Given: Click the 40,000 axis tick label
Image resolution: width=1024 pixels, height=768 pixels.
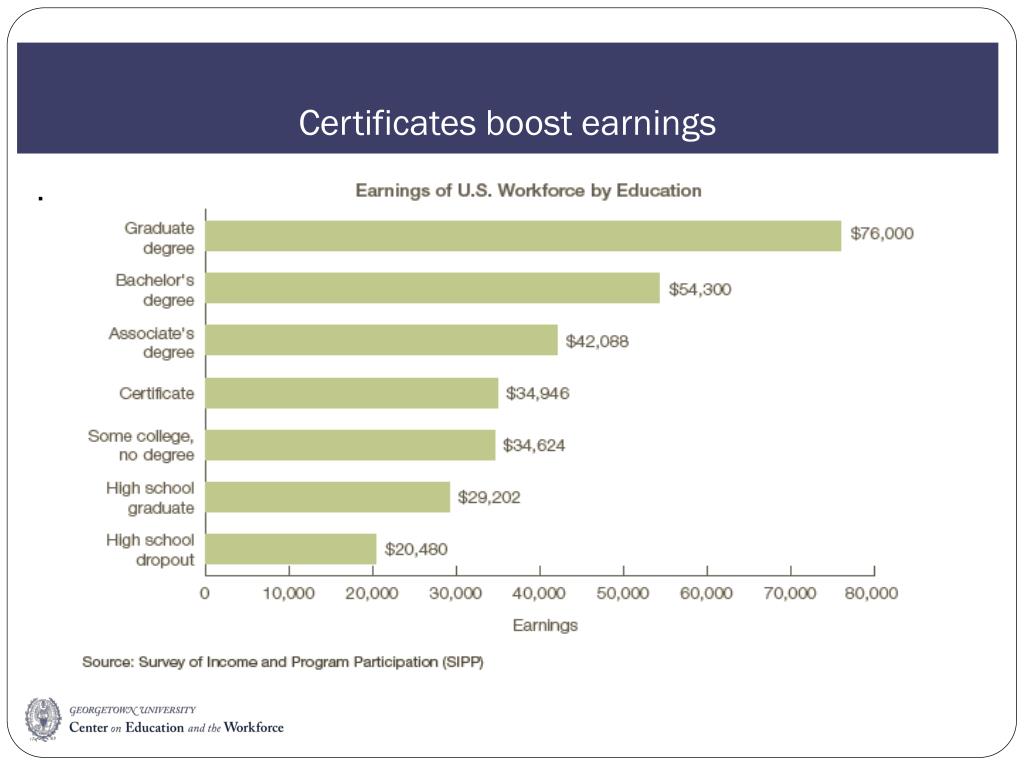Looking at the screenshot, I should pos(539,593).
